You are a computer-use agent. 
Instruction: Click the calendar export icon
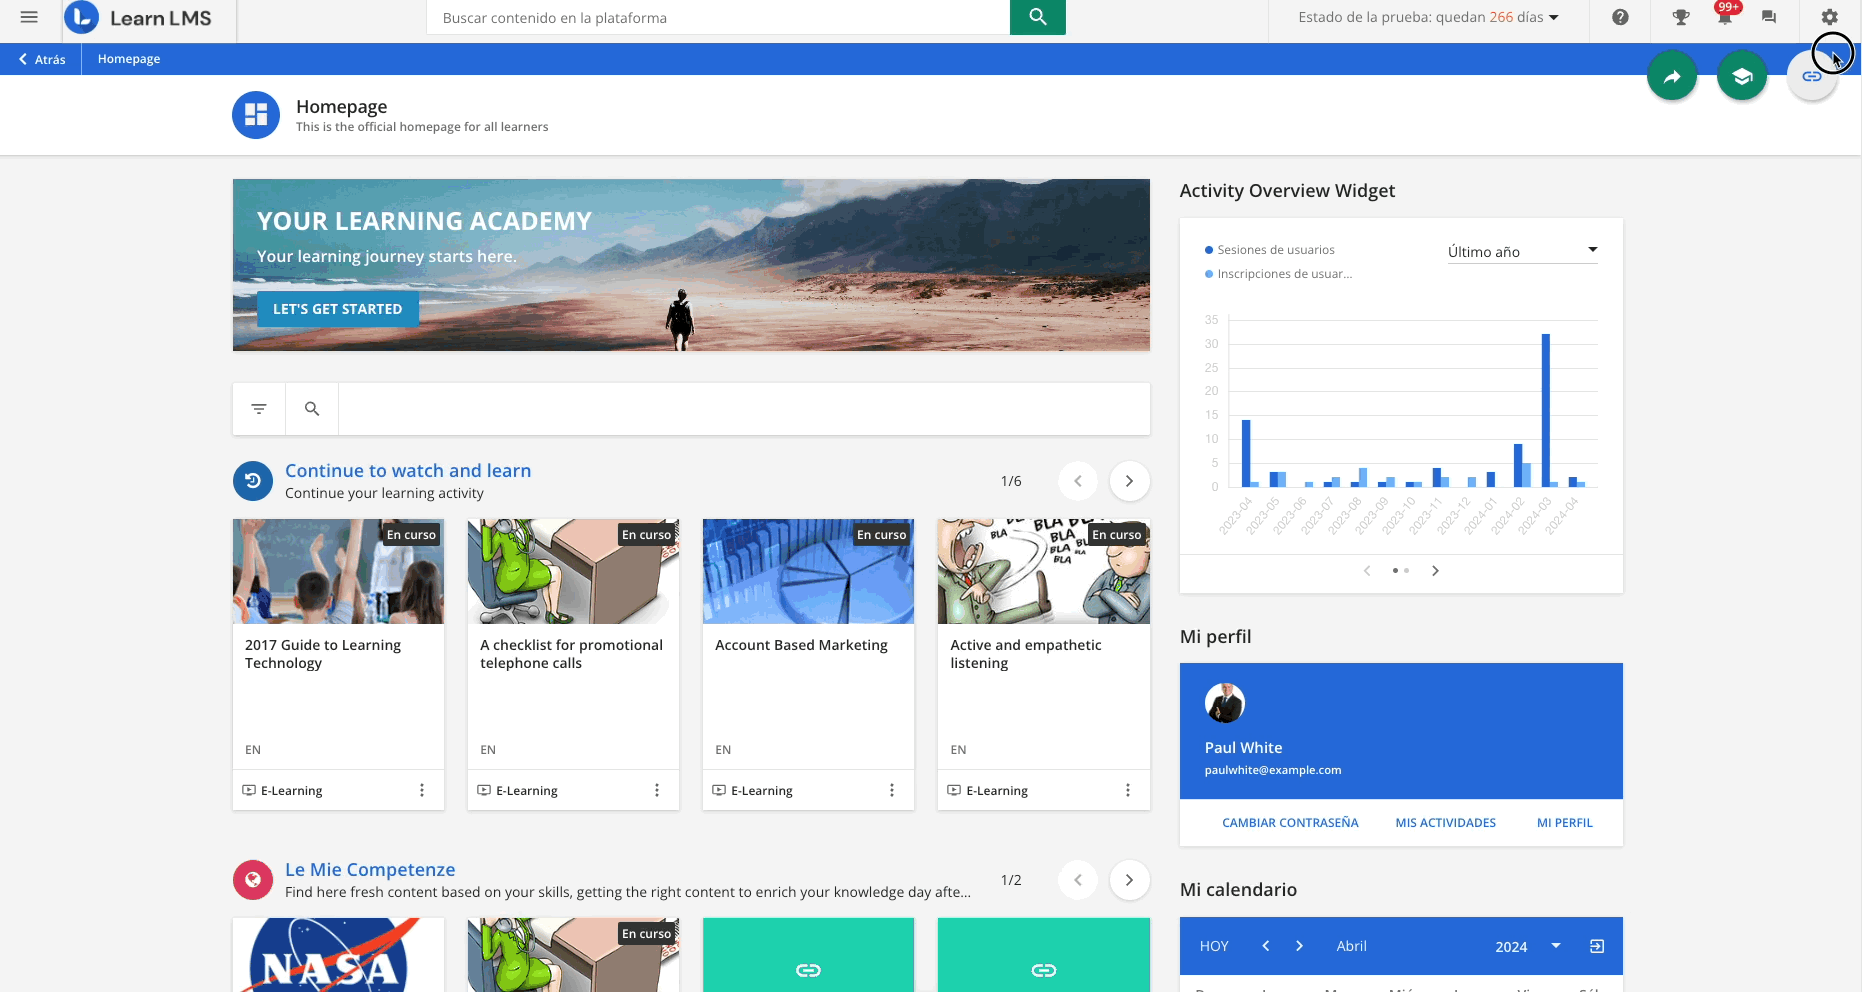(1597, 946)
